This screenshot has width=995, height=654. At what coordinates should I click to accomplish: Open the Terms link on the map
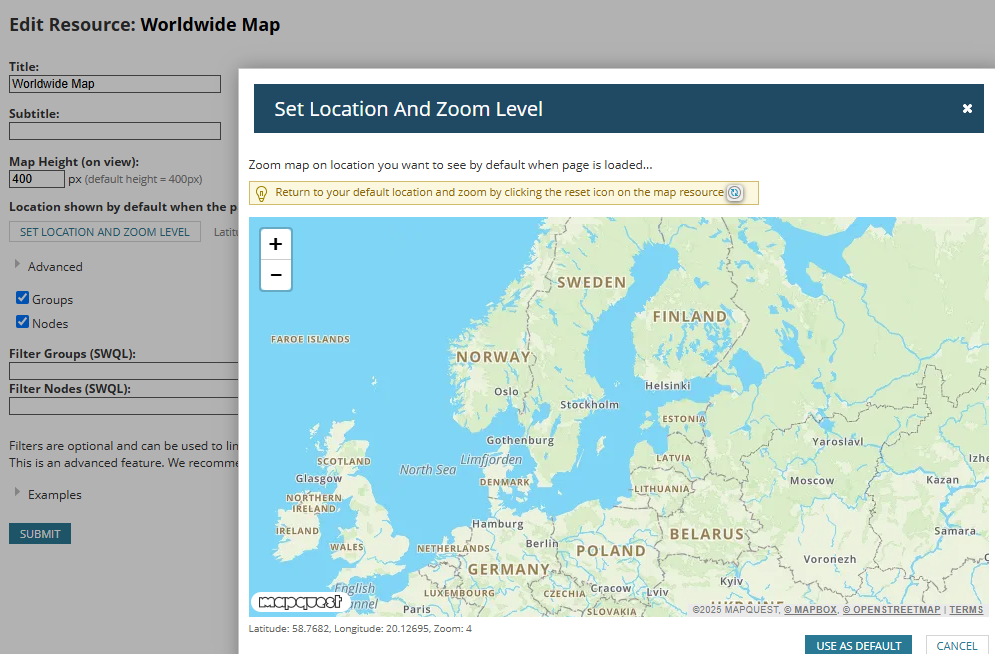(966, 610)
